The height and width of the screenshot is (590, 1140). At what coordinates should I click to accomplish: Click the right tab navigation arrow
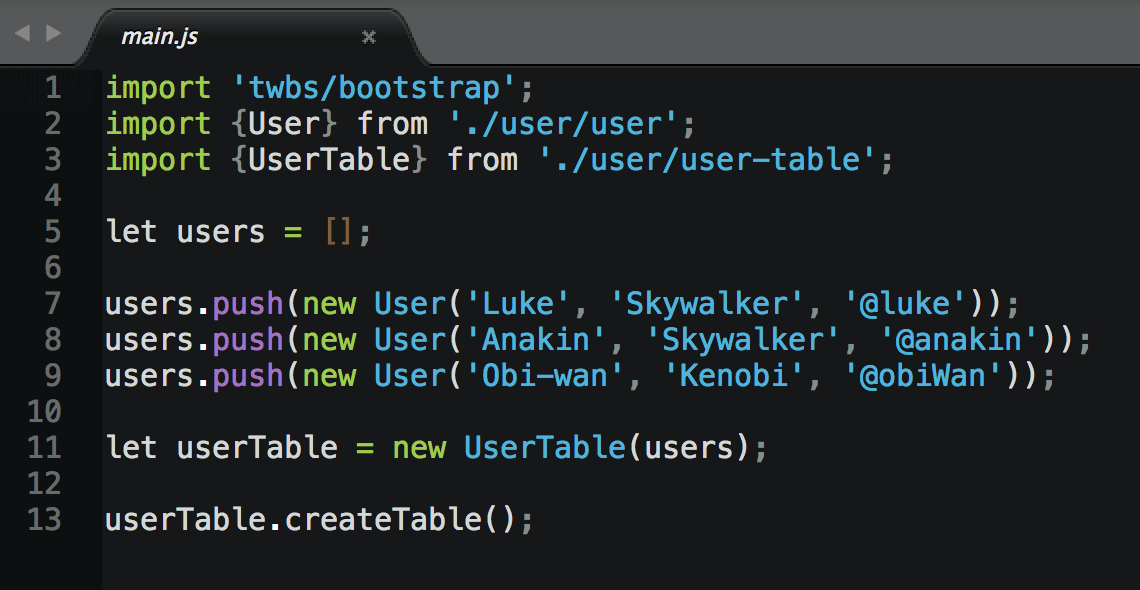click(x=53, y=34)
